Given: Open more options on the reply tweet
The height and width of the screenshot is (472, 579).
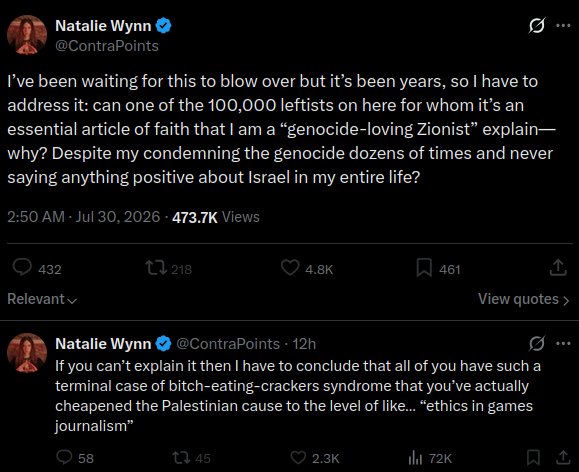Looking at the screenshot, I should 563,344.
